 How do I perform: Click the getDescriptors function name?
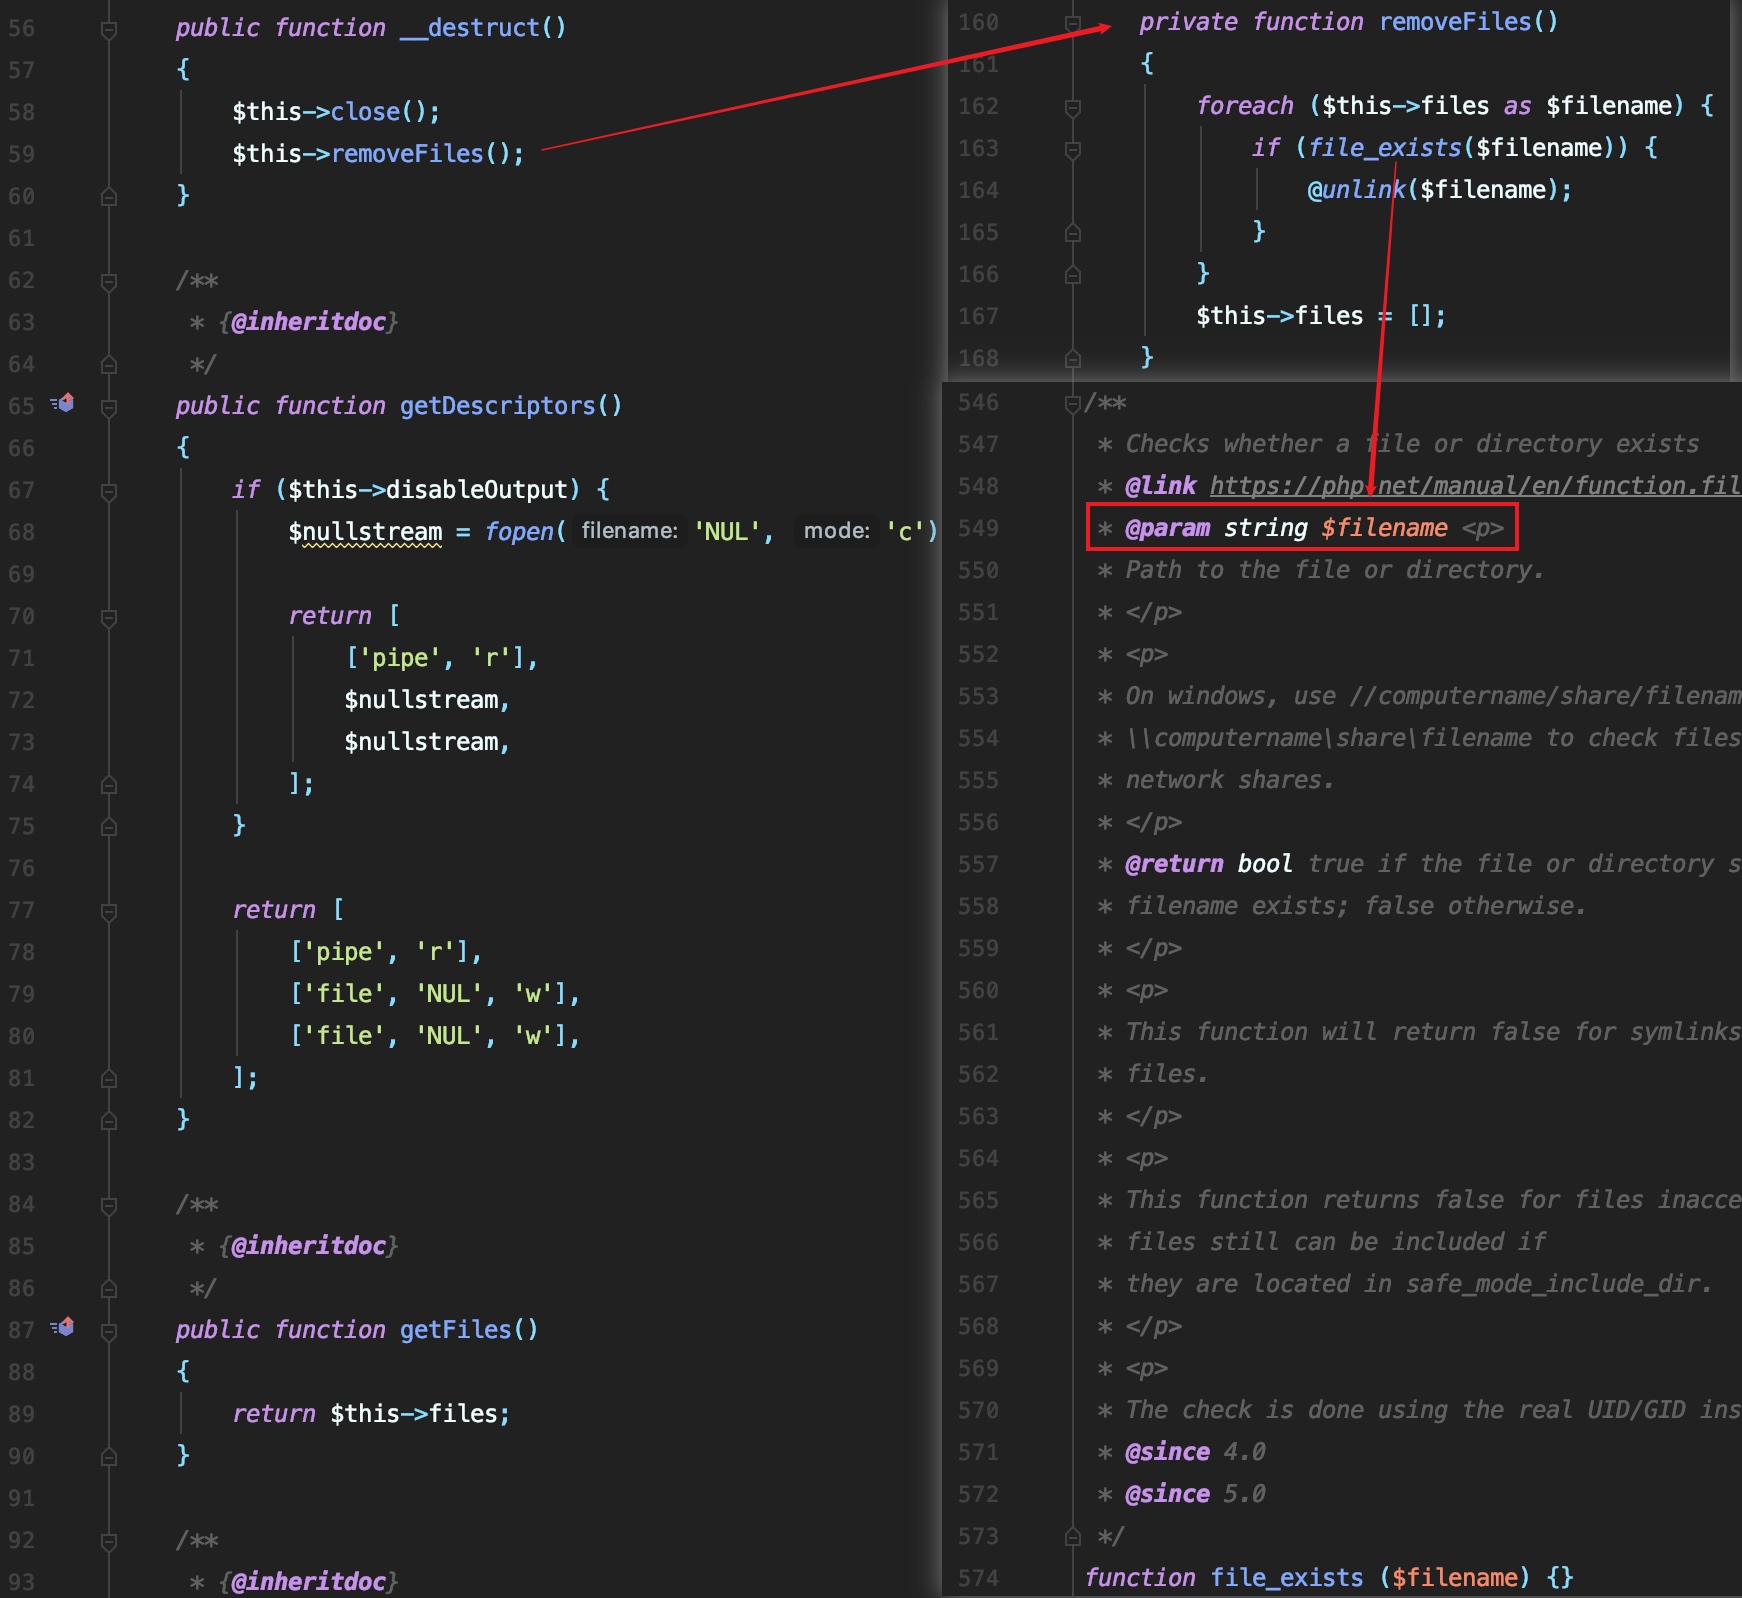(x=497, y=406)
